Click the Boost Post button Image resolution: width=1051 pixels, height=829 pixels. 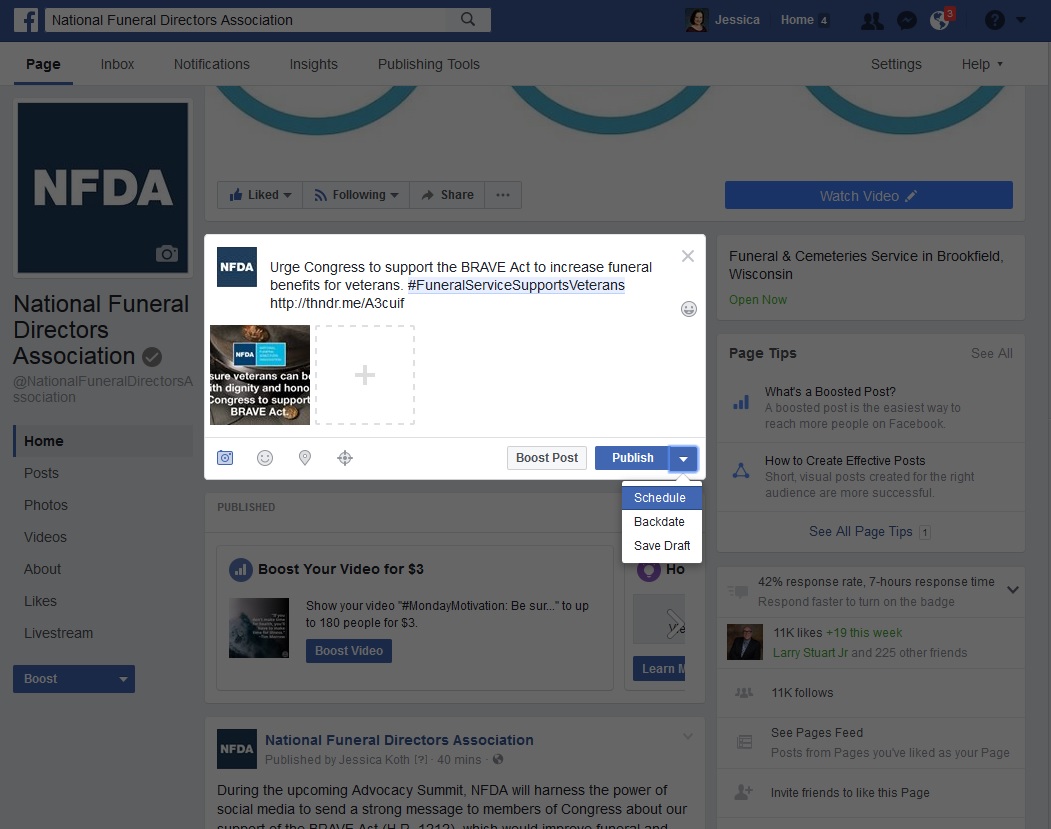click(x=547, y=458)
